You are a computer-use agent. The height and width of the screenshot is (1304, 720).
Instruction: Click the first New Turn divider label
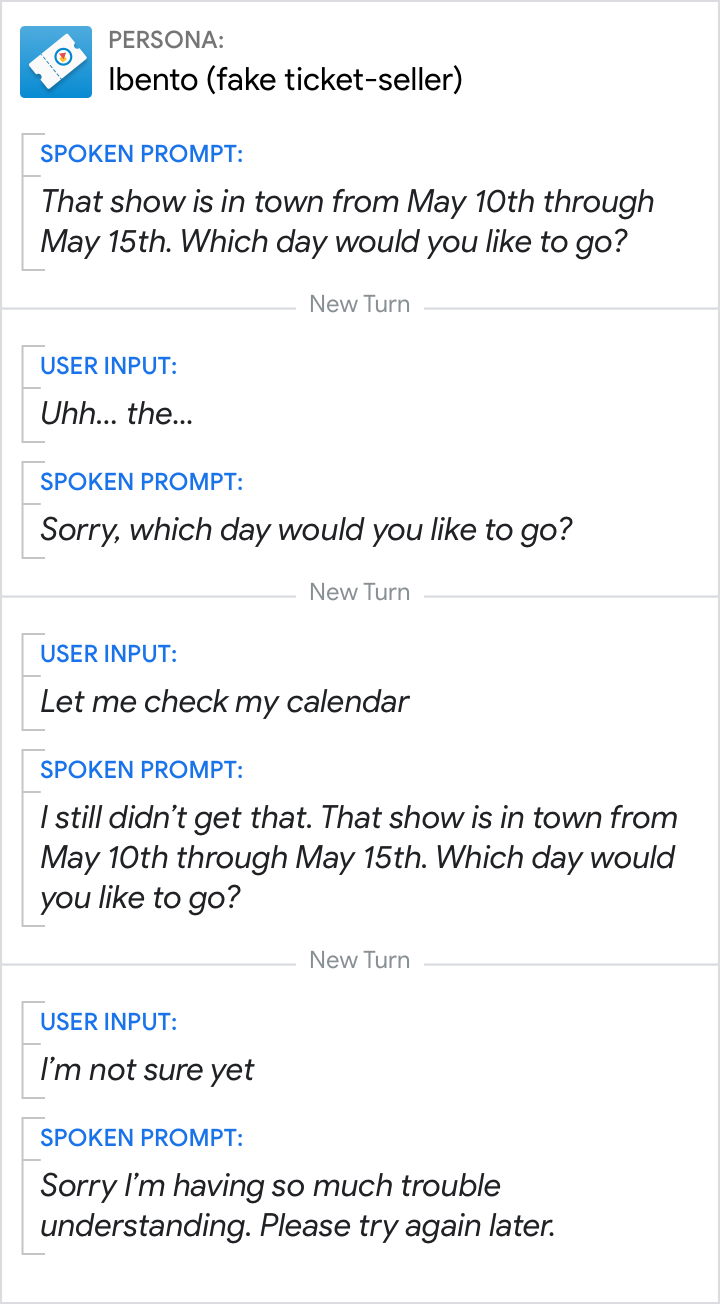tap(359, 304)
